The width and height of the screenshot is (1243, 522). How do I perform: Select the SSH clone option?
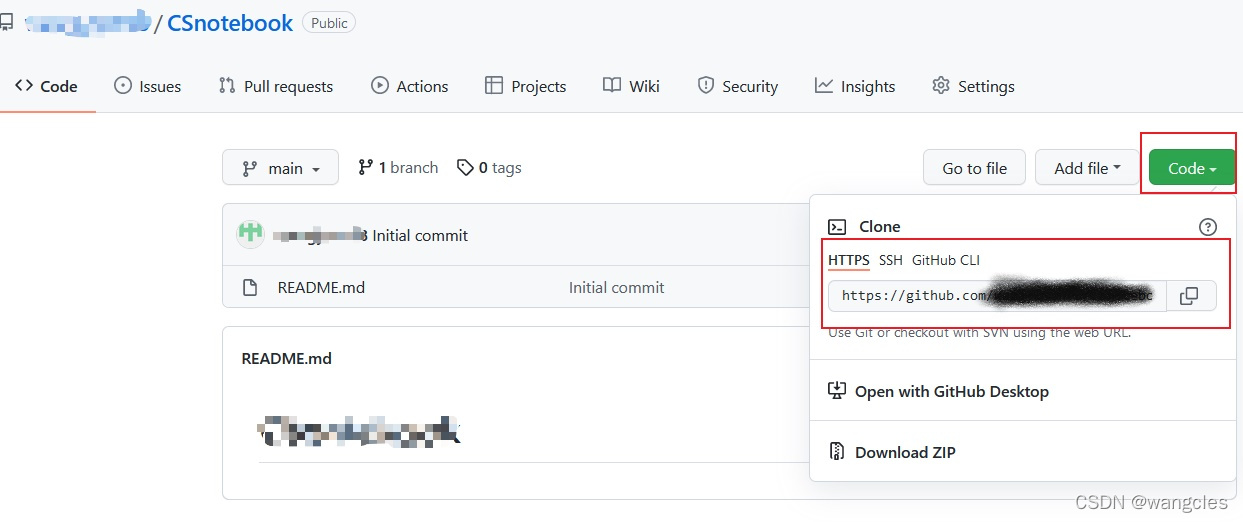click(x=891, y=260)
